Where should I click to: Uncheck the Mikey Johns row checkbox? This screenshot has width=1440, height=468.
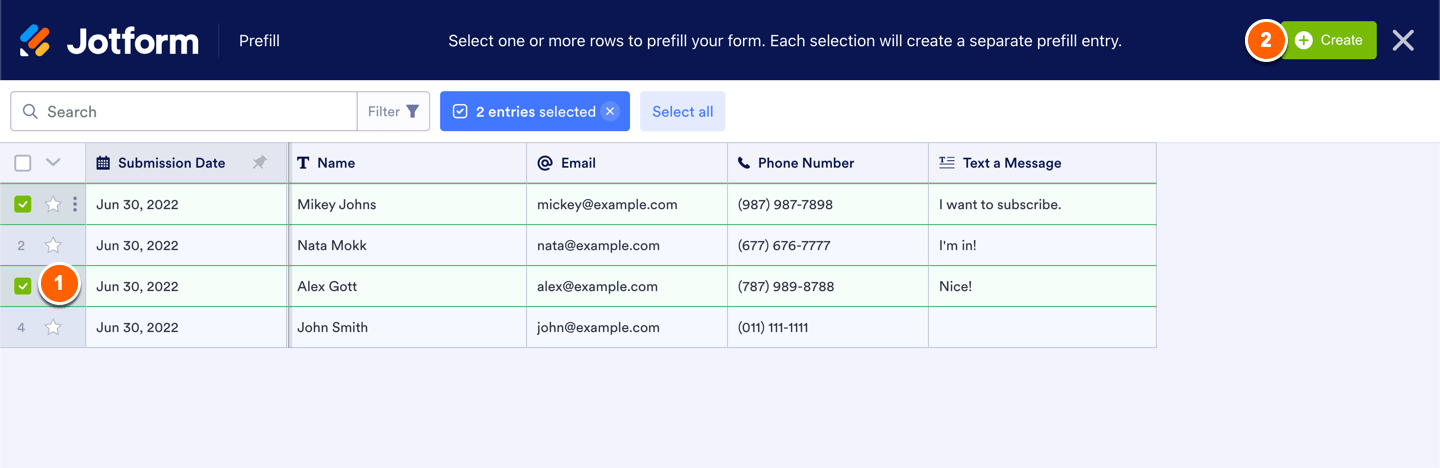pyautogui.click(x=23, y=205)
